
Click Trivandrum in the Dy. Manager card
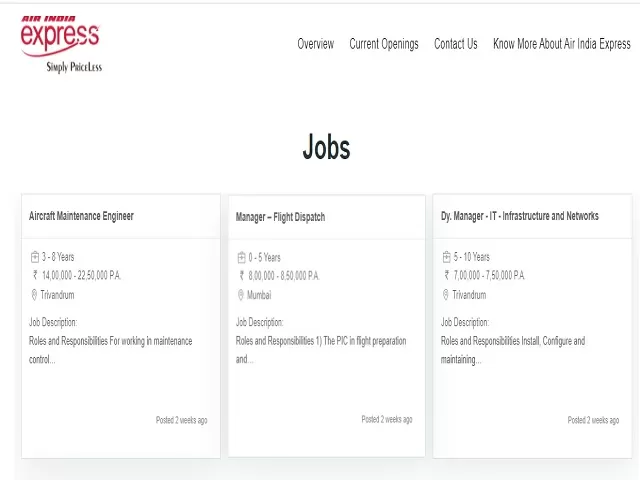(469, 295)
